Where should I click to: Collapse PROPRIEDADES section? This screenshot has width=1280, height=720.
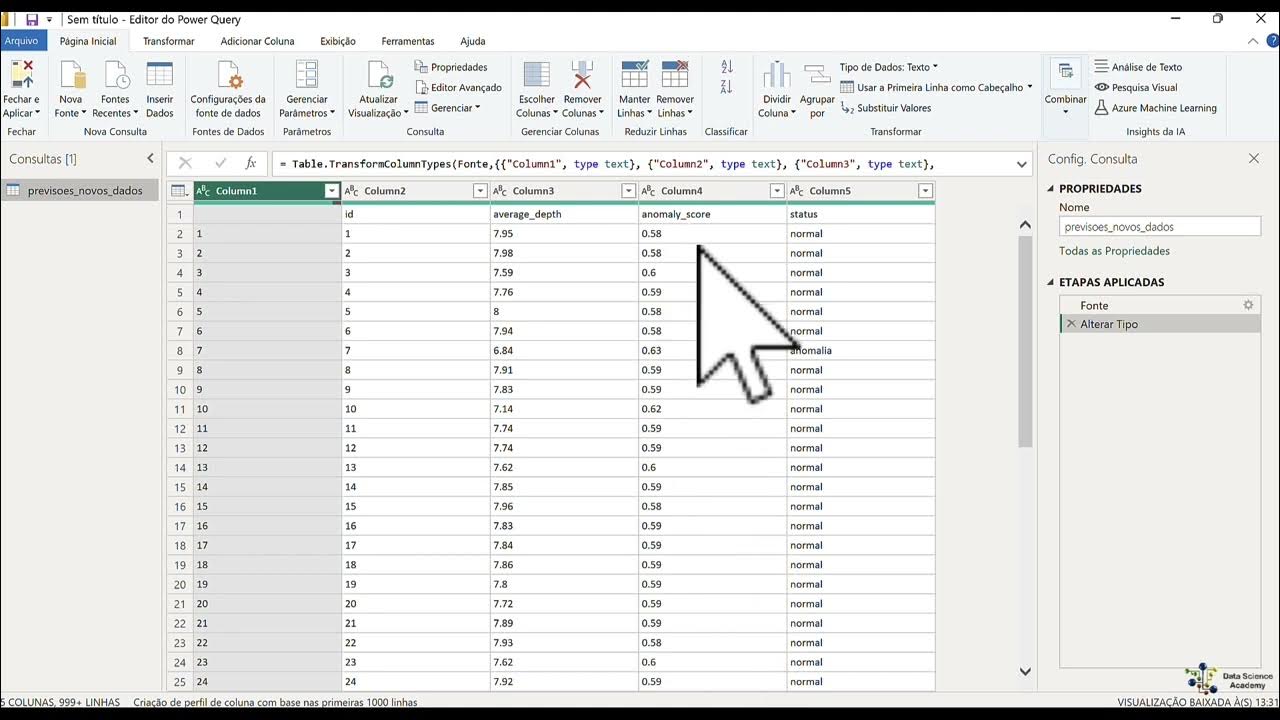1051,188
